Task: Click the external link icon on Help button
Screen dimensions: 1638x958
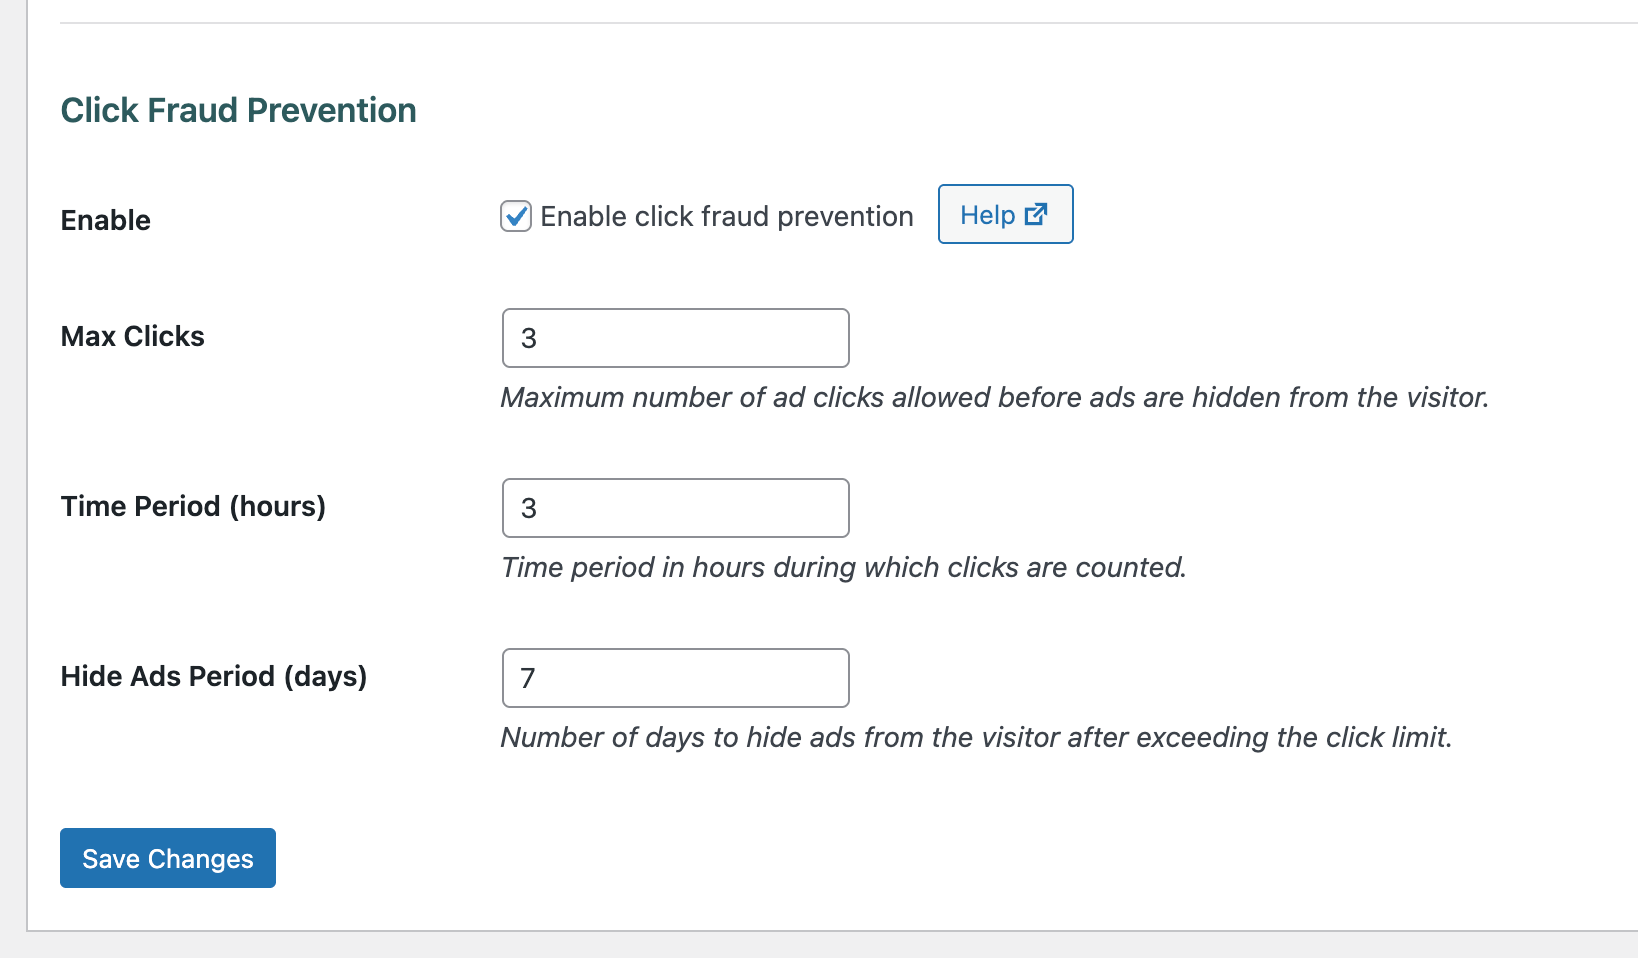Action: pyautogui.click(x=1035, y=213)
